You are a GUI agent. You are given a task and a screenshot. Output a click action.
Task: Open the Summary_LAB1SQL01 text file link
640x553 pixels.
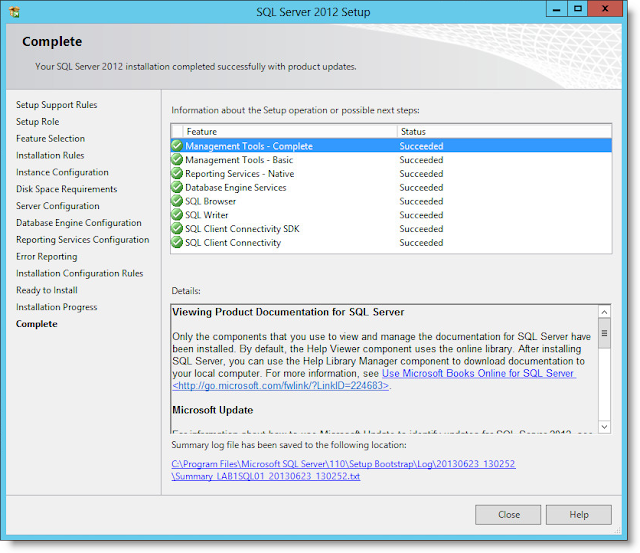(x=266, y=476)
